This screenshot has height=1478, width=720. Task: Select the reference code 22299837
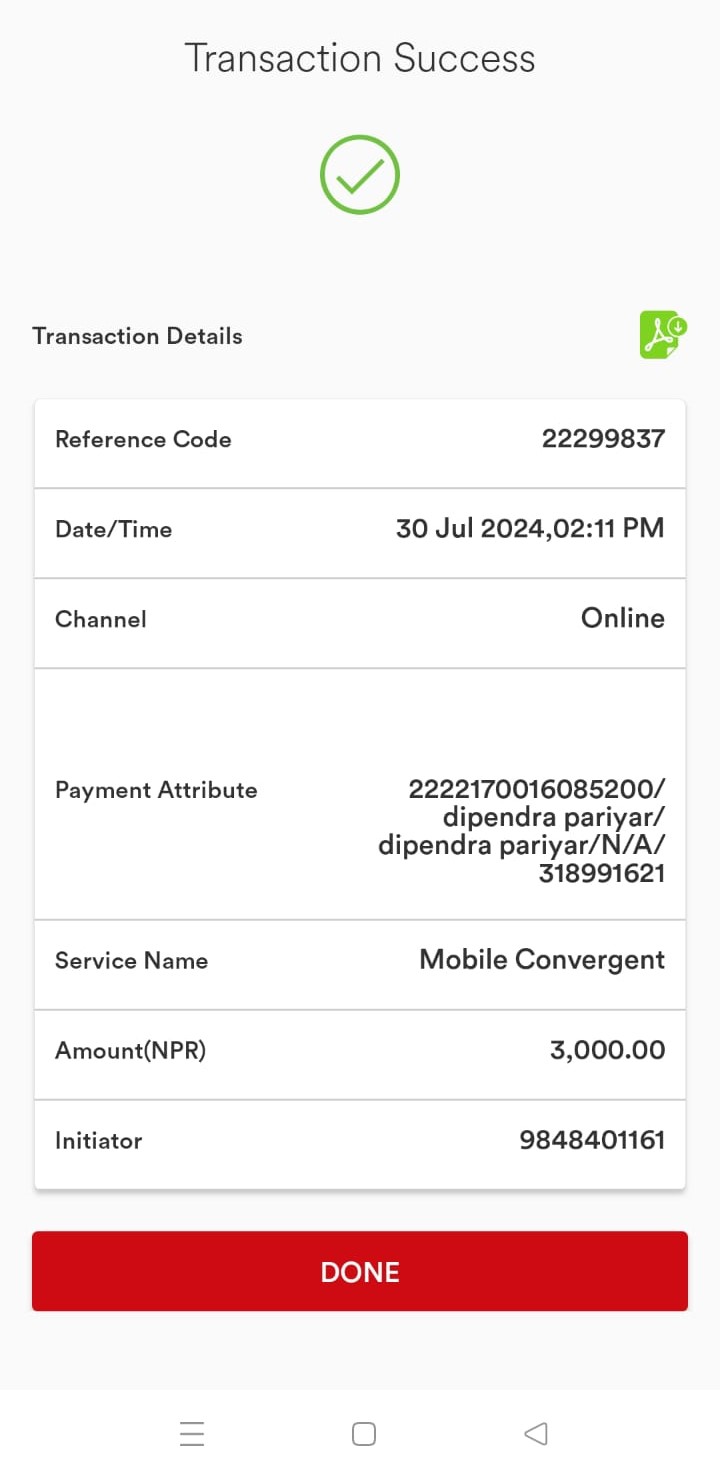coord(603,439)
